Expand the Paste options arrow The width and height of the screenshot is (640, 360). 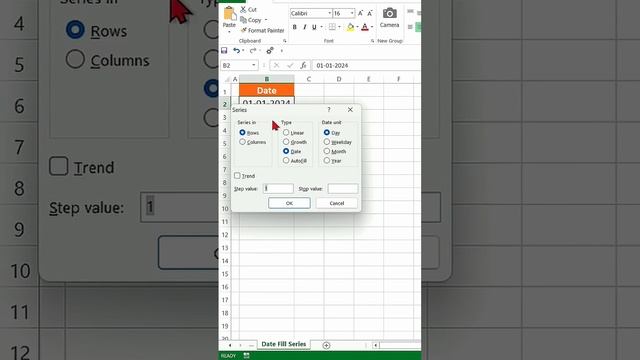pyautogui.click(x=229, y=31)
